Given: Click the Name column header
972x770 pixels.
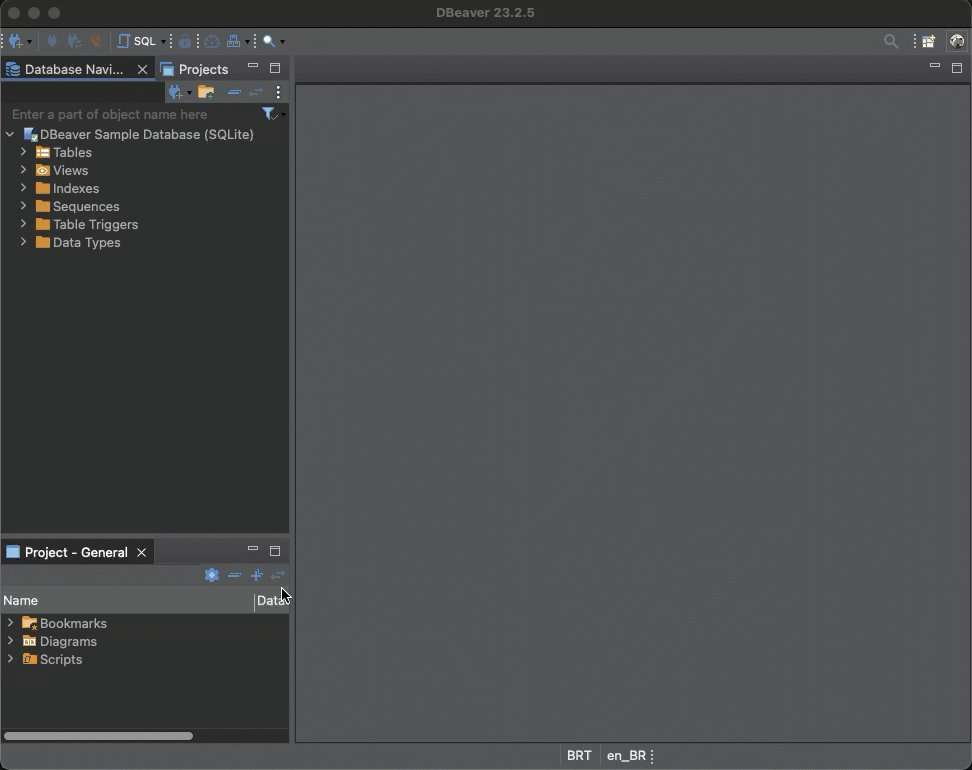Looking at the screenshot, I should pyautogui.click(x=127, y=601).
